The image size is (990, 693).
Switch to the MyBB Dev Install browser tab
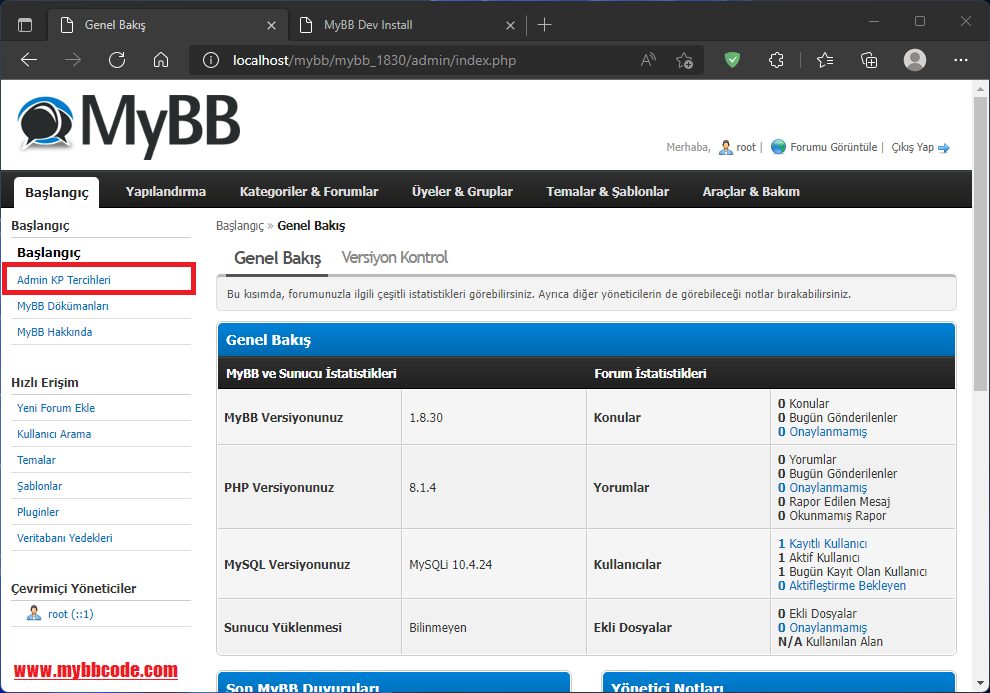[408, 25]
